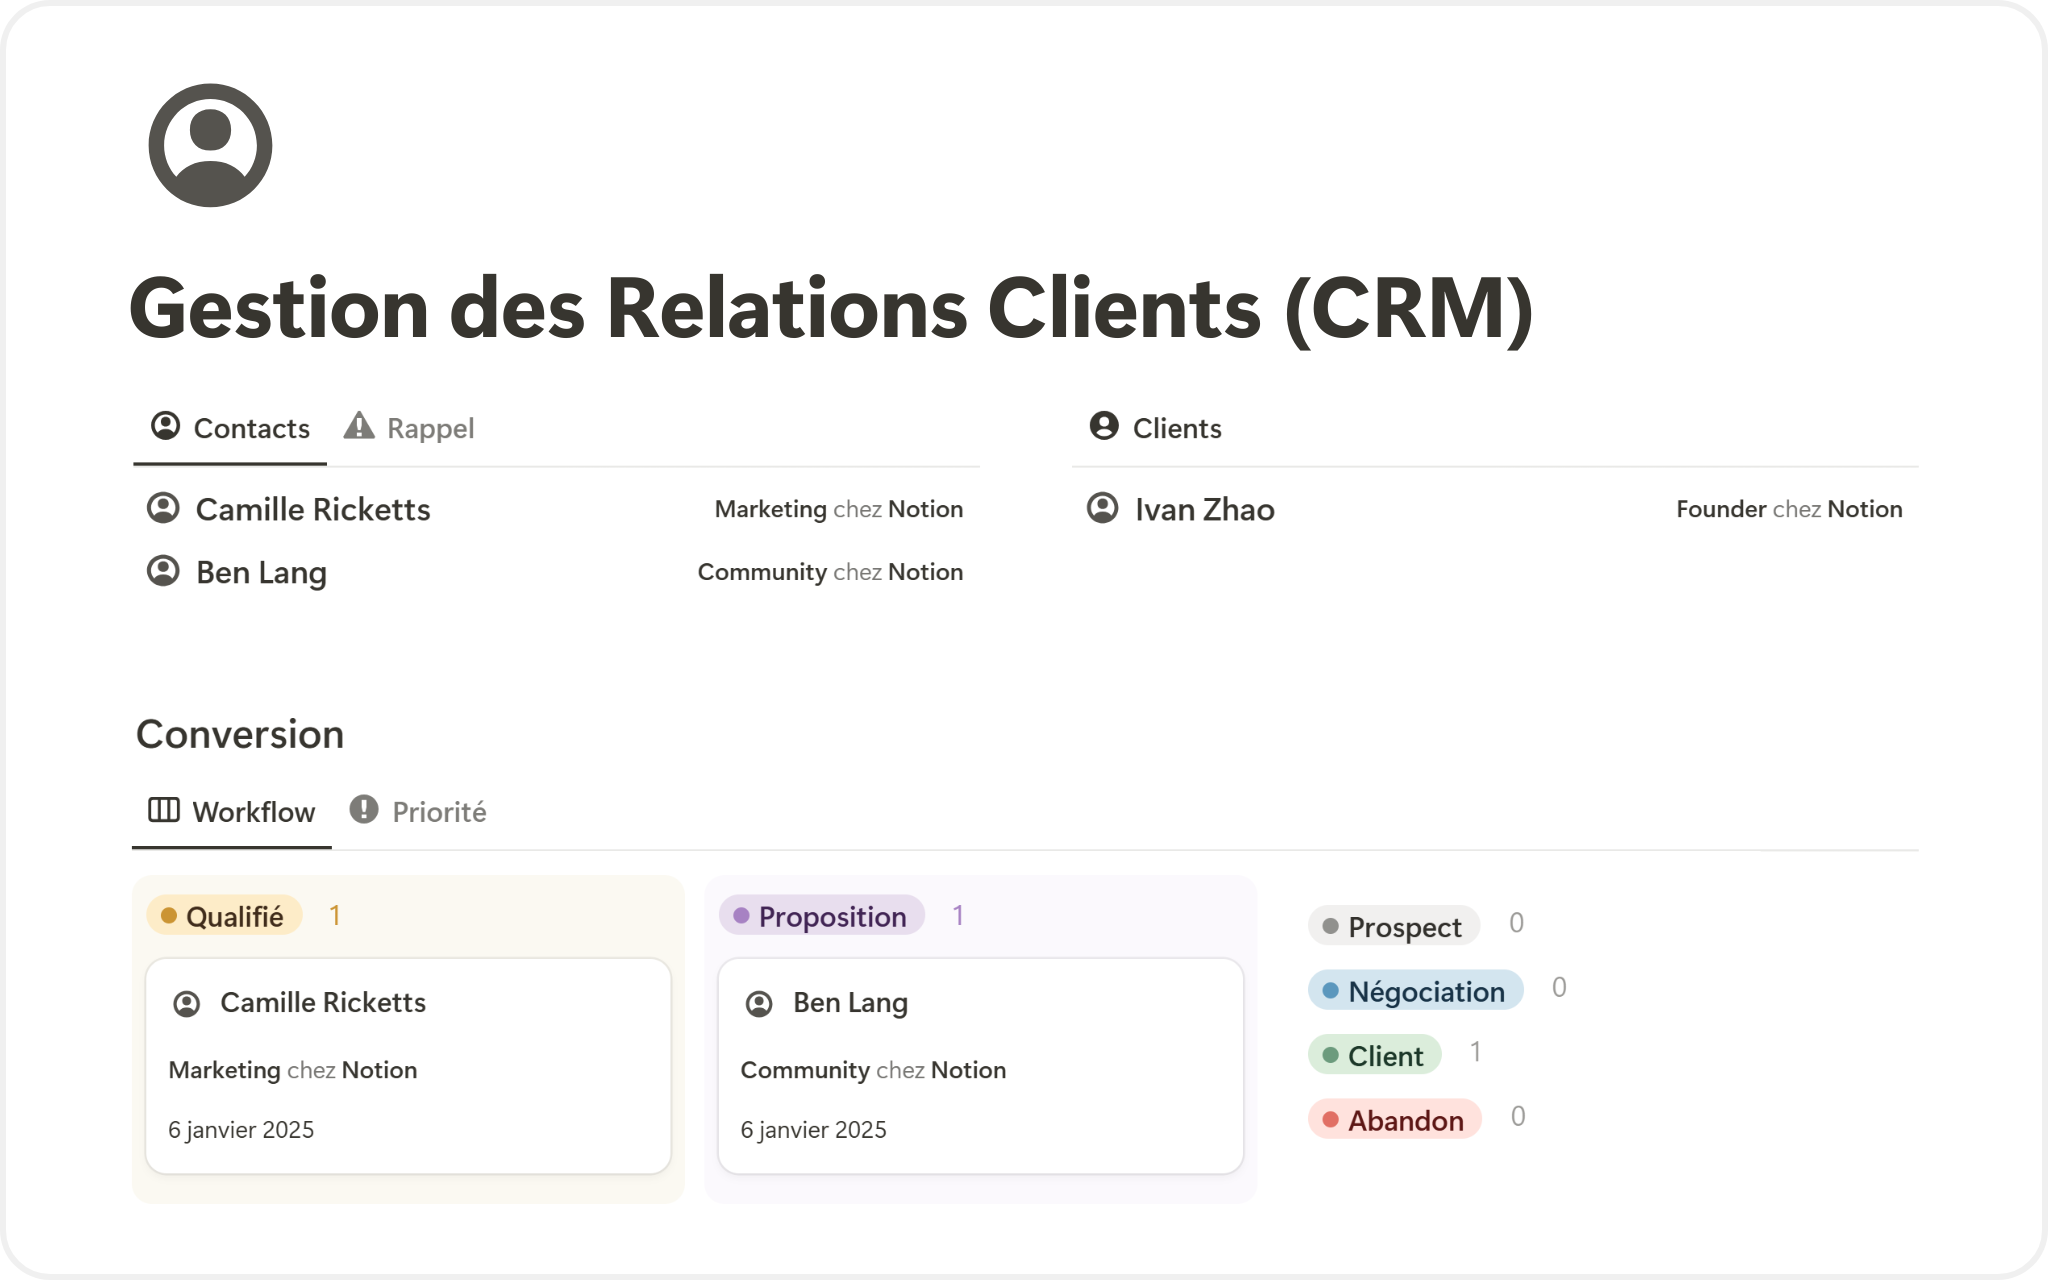Click the Qualifié column header tag
This screenshot has width=2048, height=1280.
point(224,916)
